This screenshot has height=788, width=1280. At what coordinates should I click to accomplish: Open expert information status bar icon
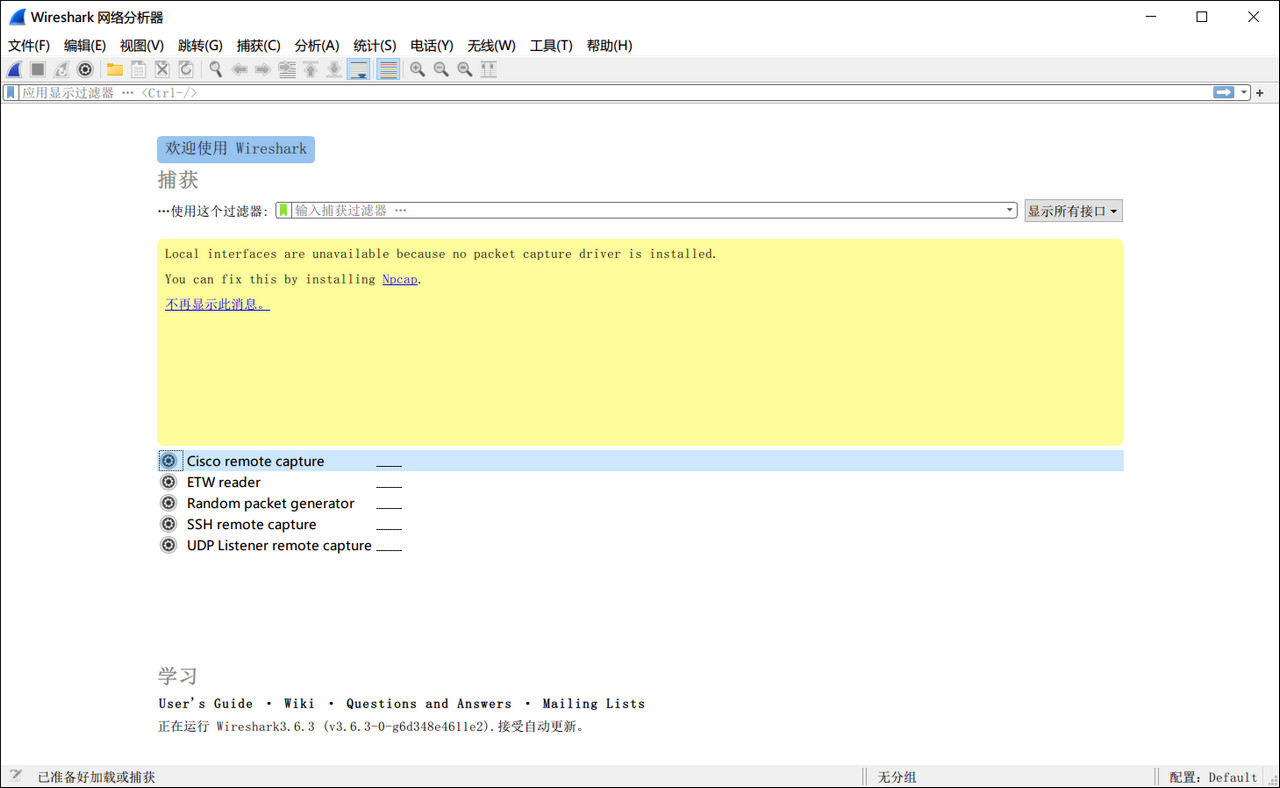coord(16,777)
